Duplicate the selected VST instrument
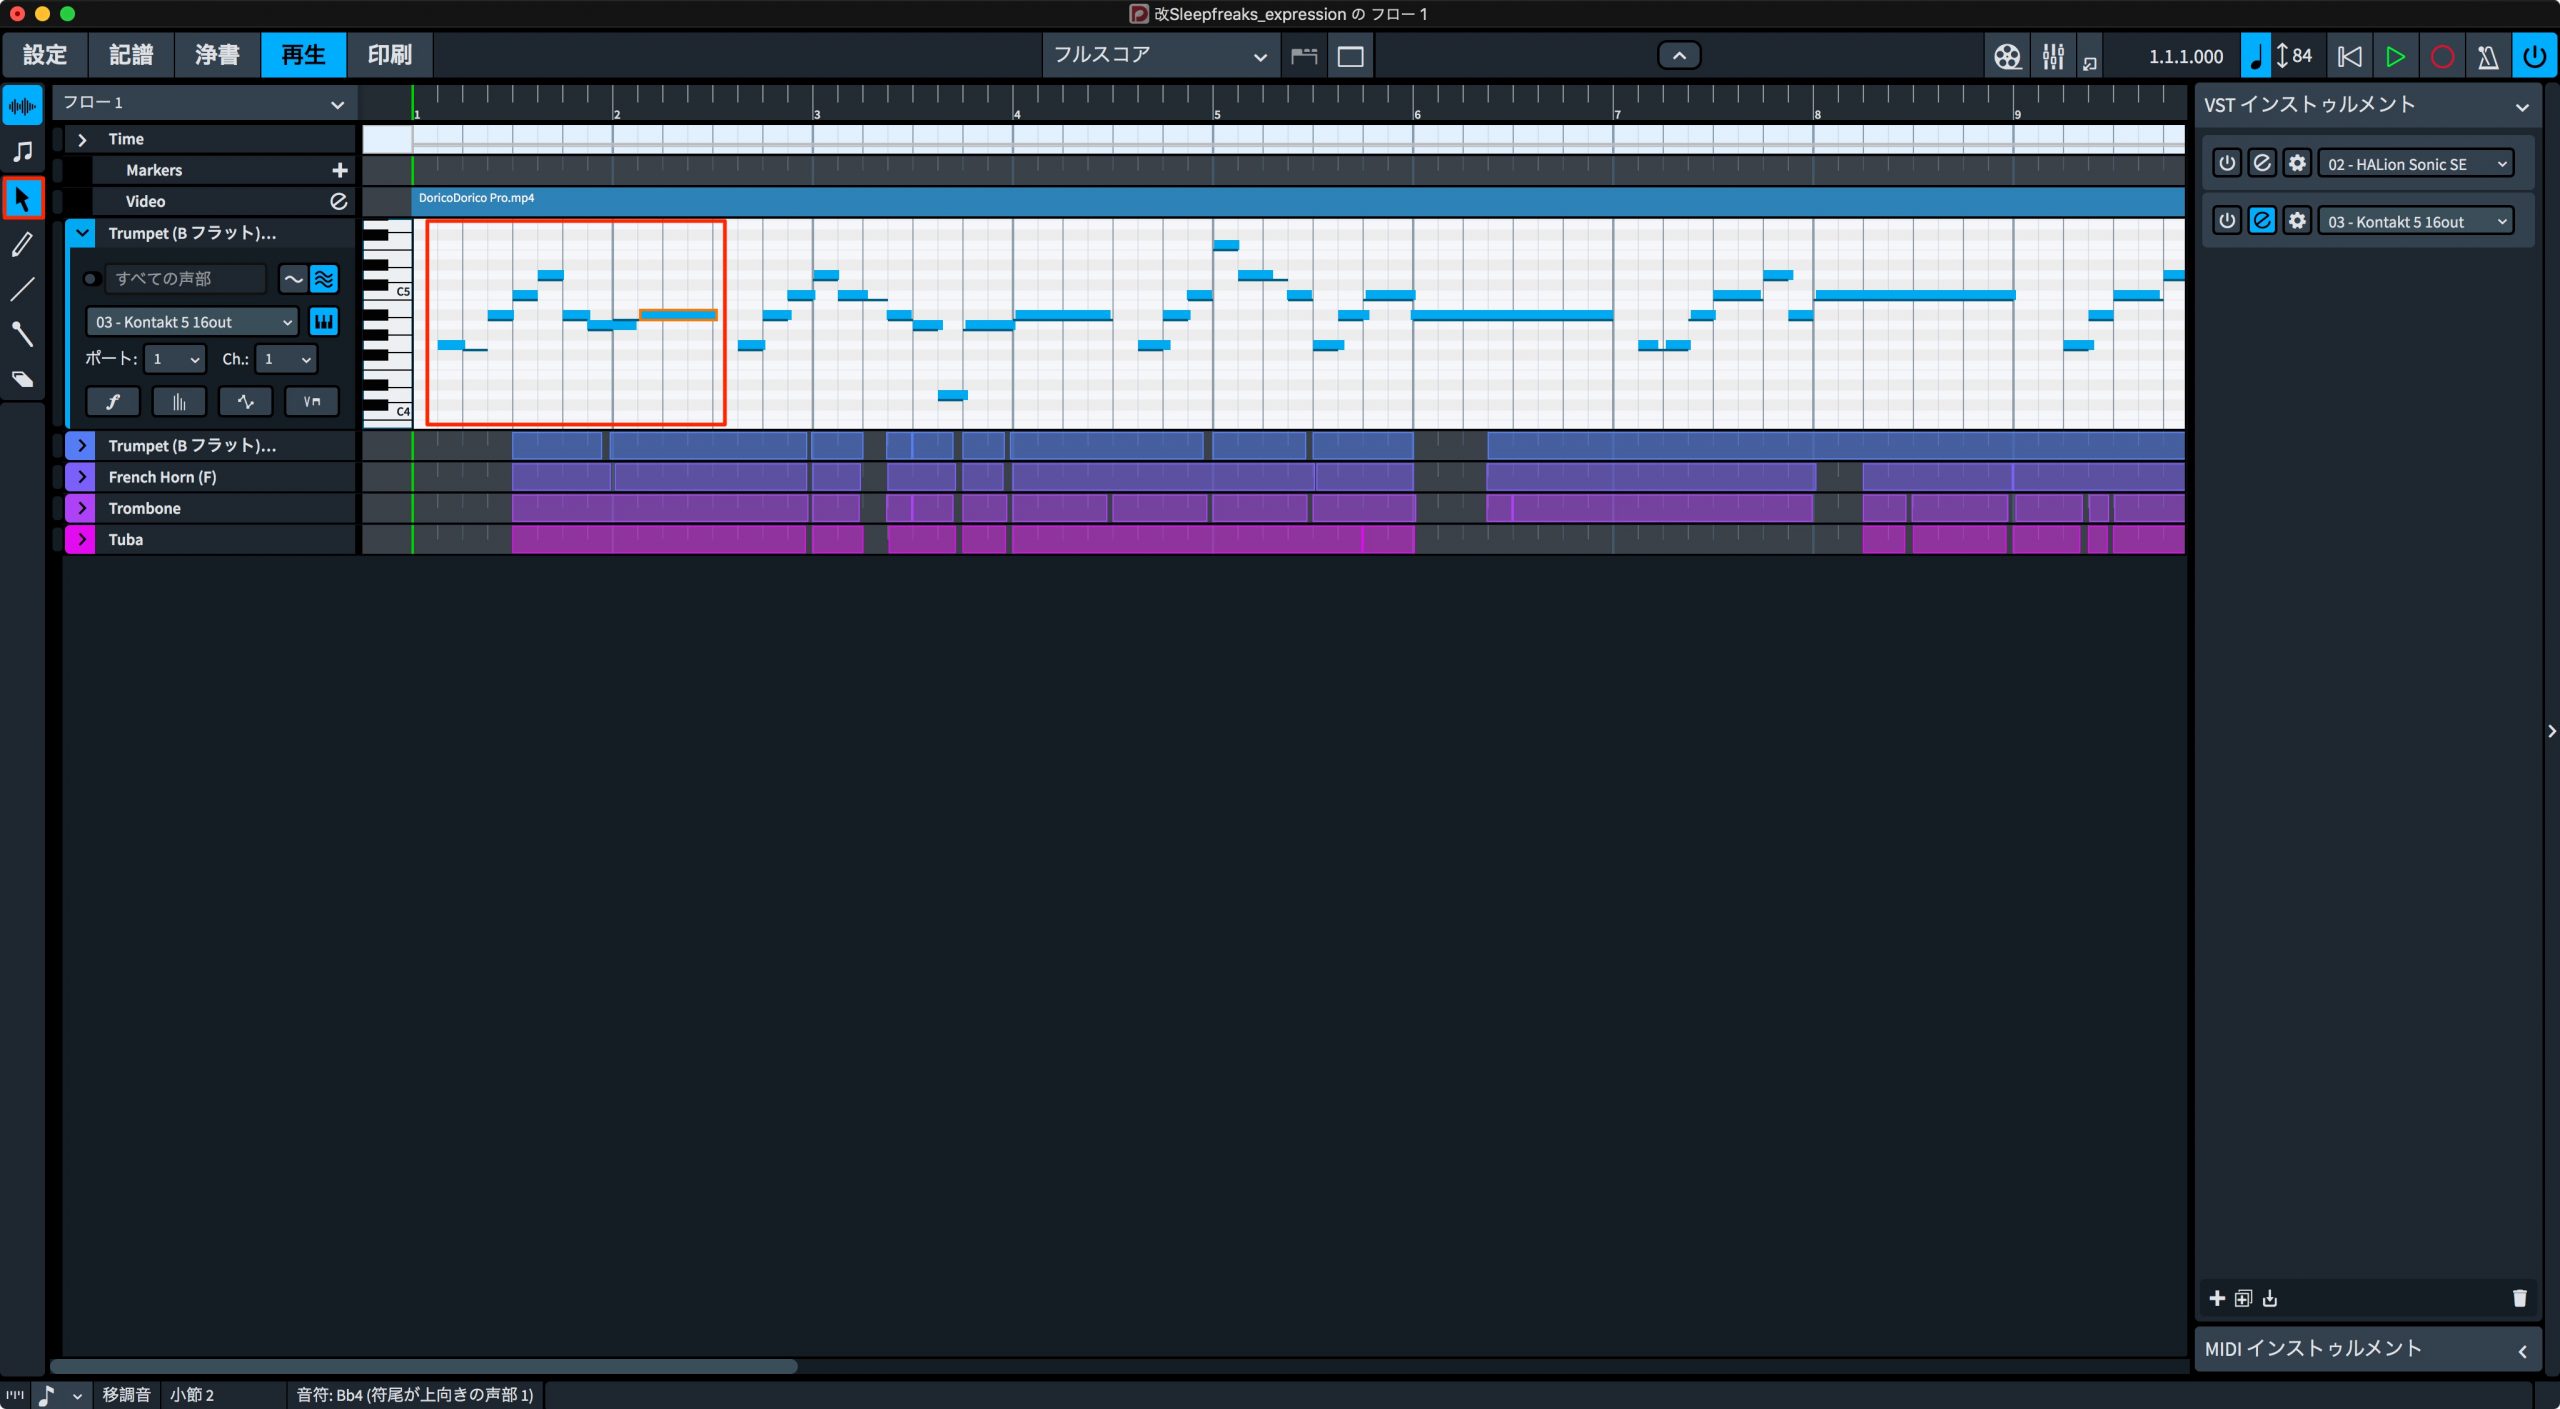Viewport: 2560px width, 1409px height. coord(2243,1298)
